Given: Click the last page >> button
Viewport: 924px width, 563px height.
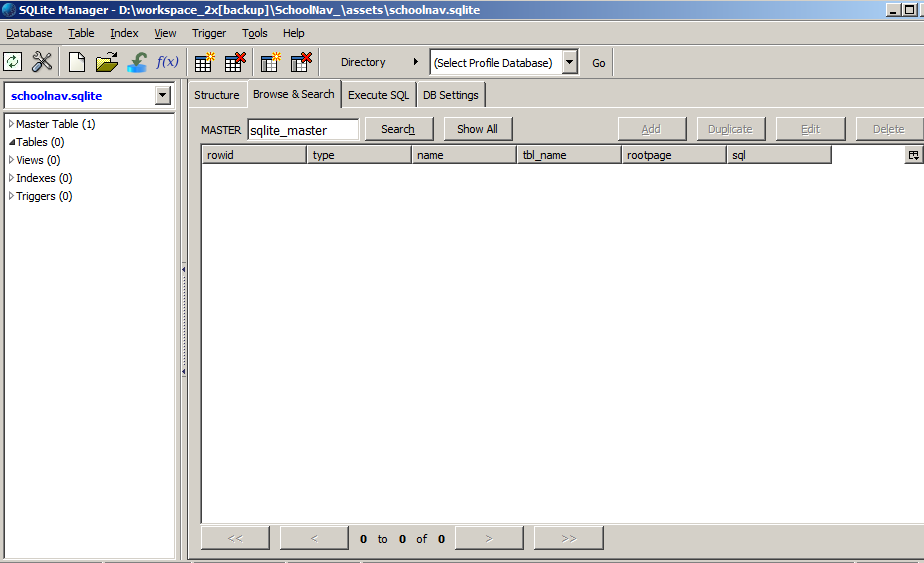Looking at the screenshot, I should tap(569, 538).
